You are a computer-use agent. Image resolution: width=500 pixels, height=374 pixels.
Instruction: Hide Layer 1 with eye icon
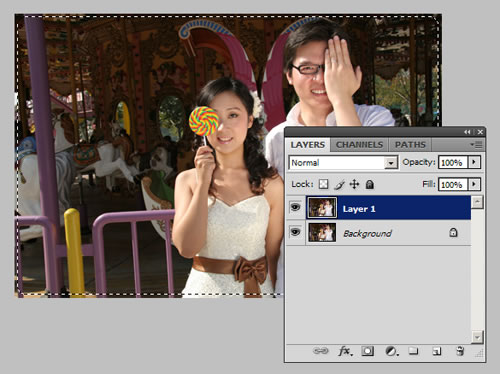click(295, 208)
